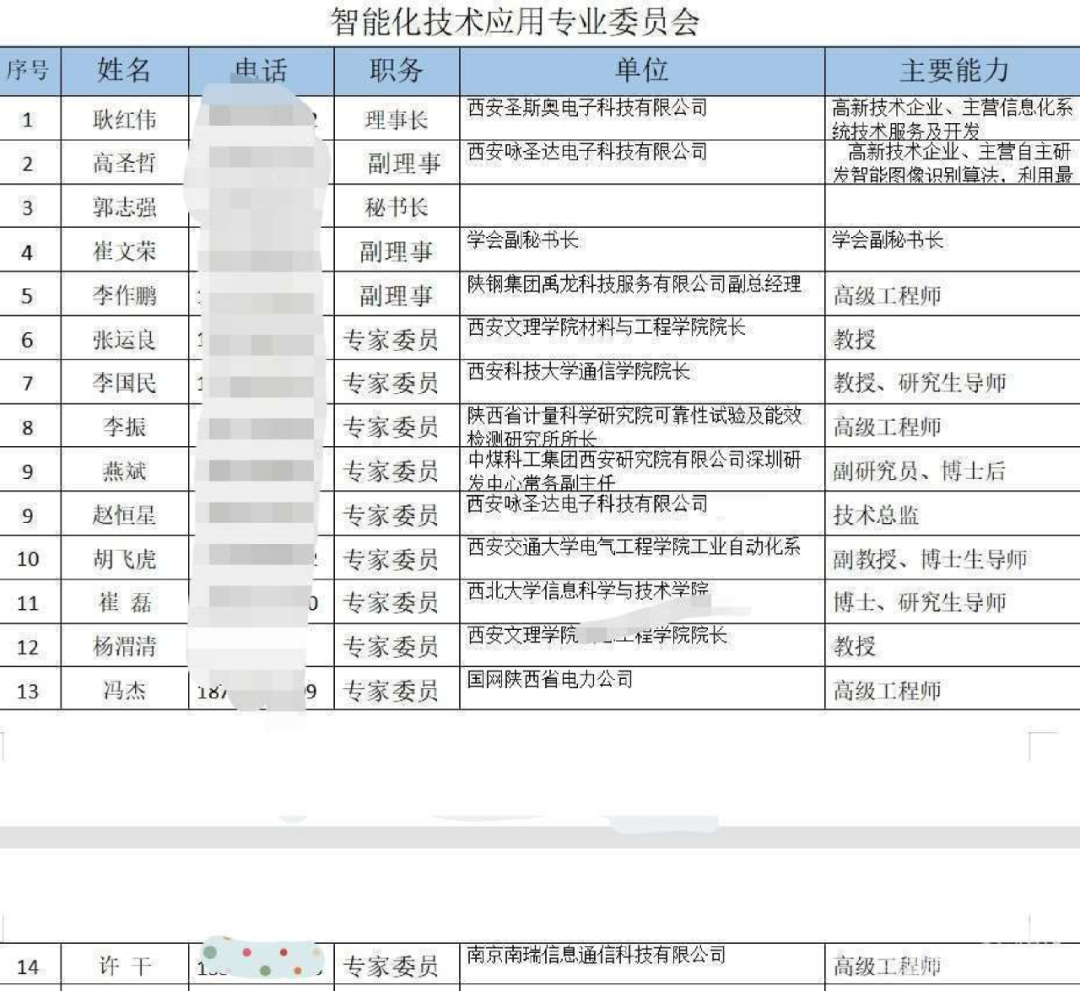Click sequence number 13
The width and height of the screenshot is (1080, 991).
click(x=28, y=691)
